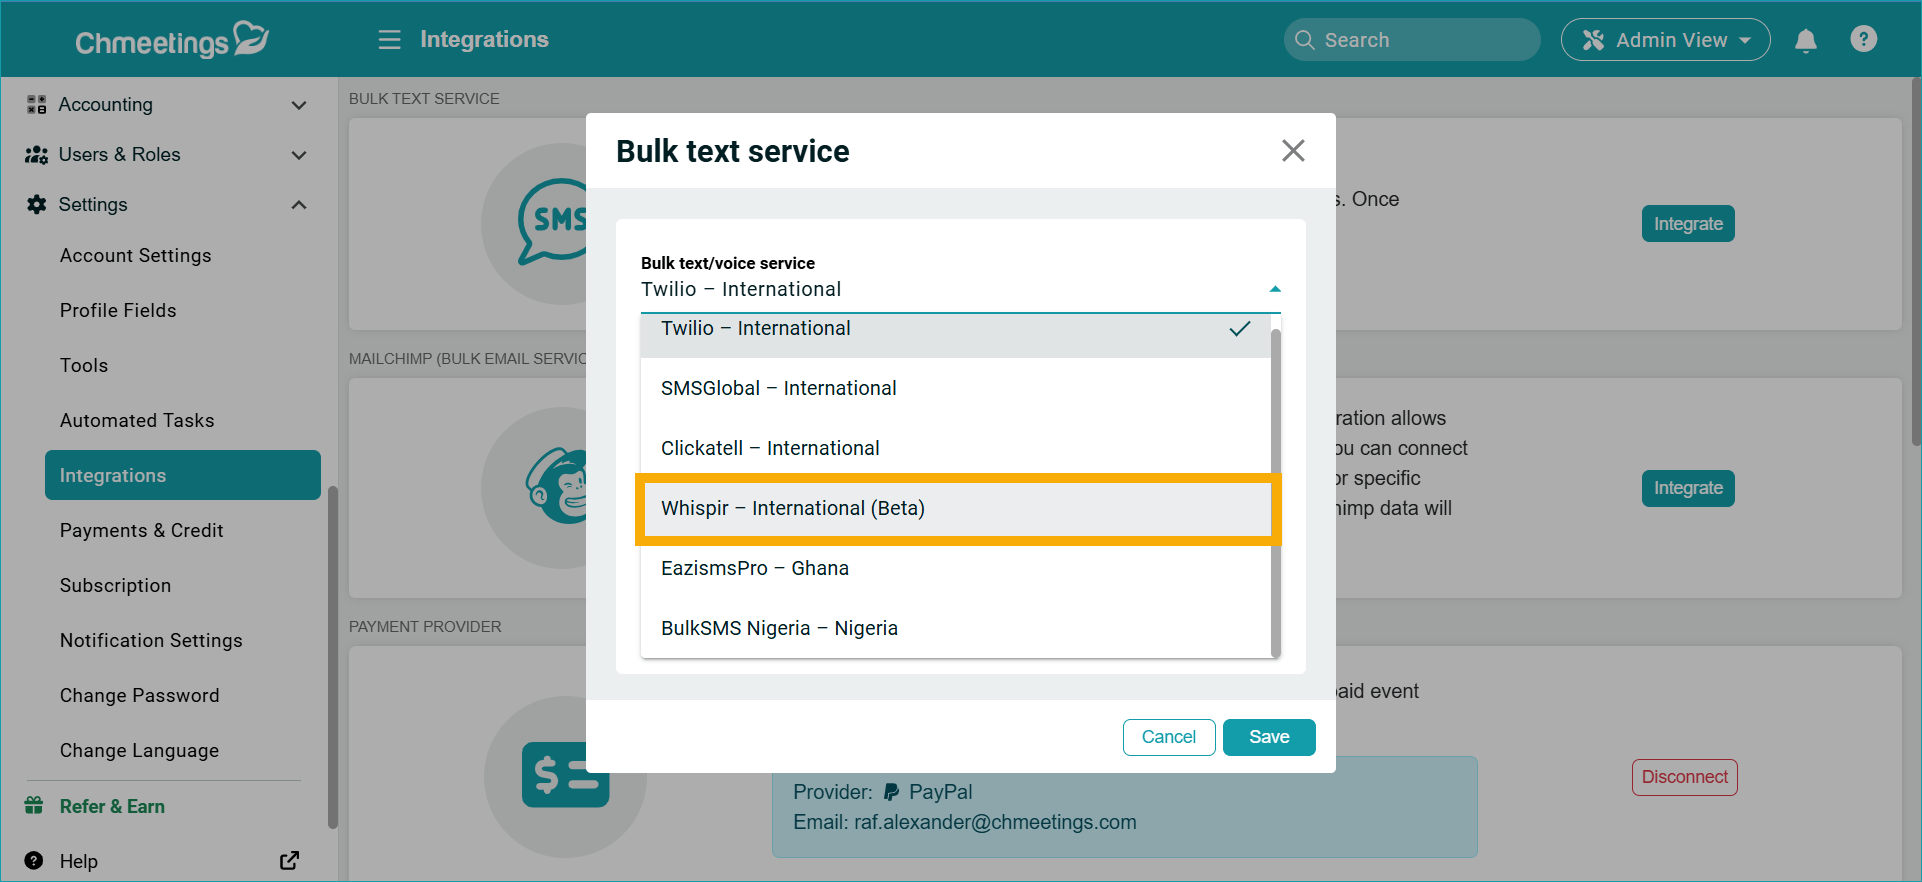Click the PayPal logo icon
The image size is (1922, 882).
click(x=891, y=792)
